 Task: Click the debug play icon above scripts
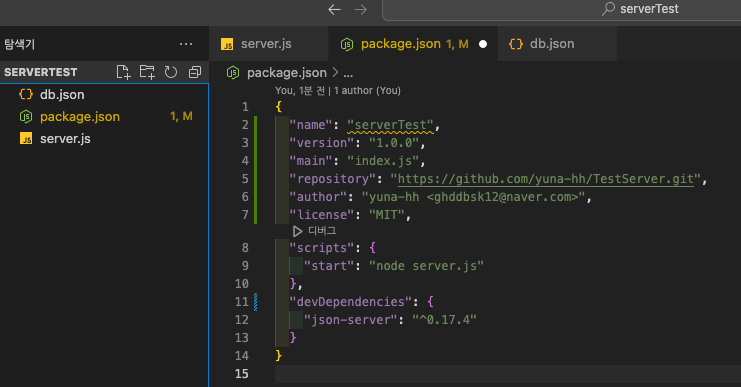[297, 231]
